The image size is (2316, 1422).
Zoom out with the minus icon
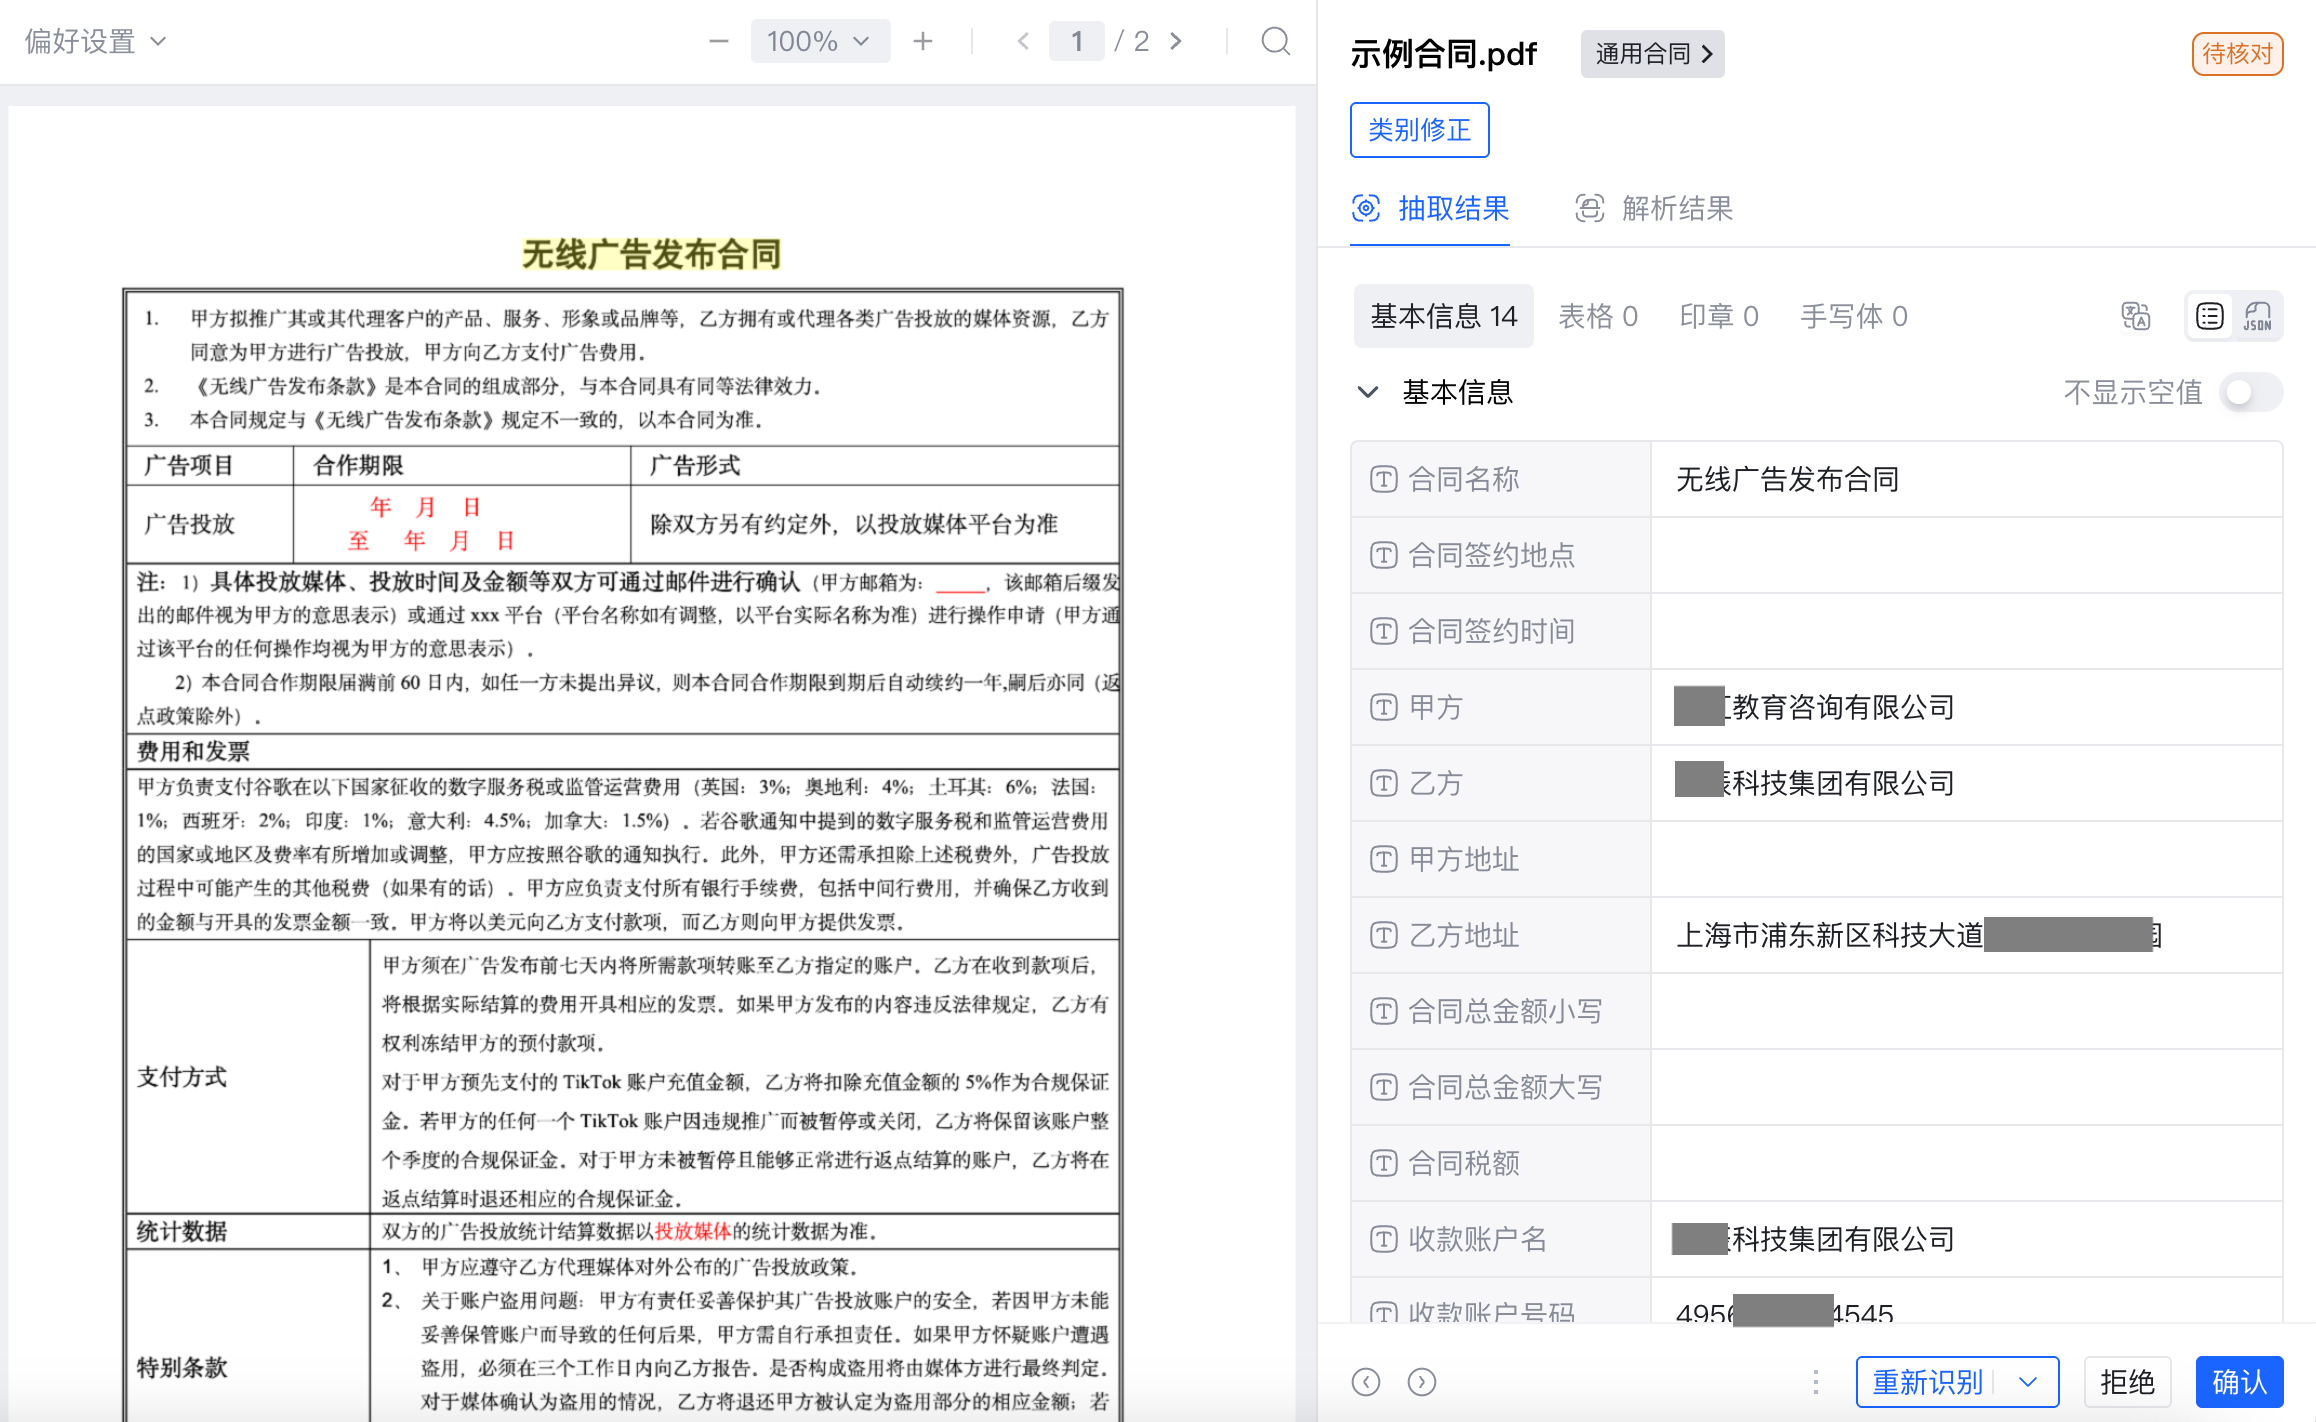pos(718,41)
